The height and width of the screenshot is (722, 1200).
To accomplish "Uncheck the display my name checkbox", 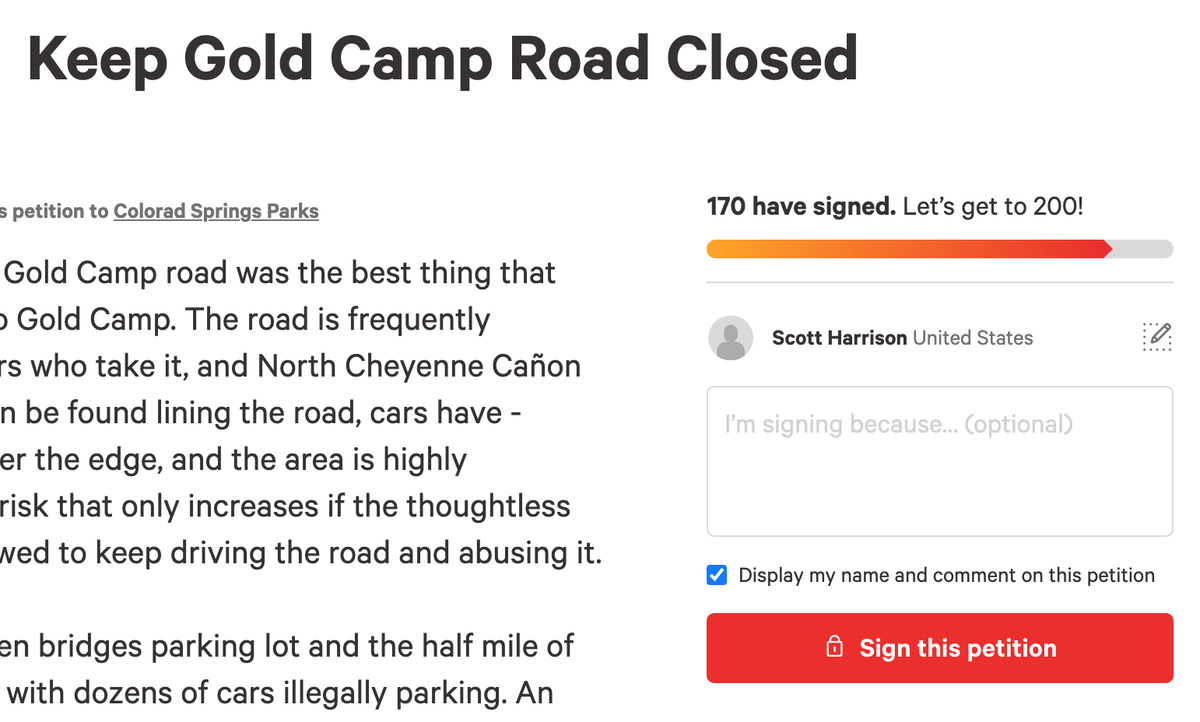I will tap(717, 575).
